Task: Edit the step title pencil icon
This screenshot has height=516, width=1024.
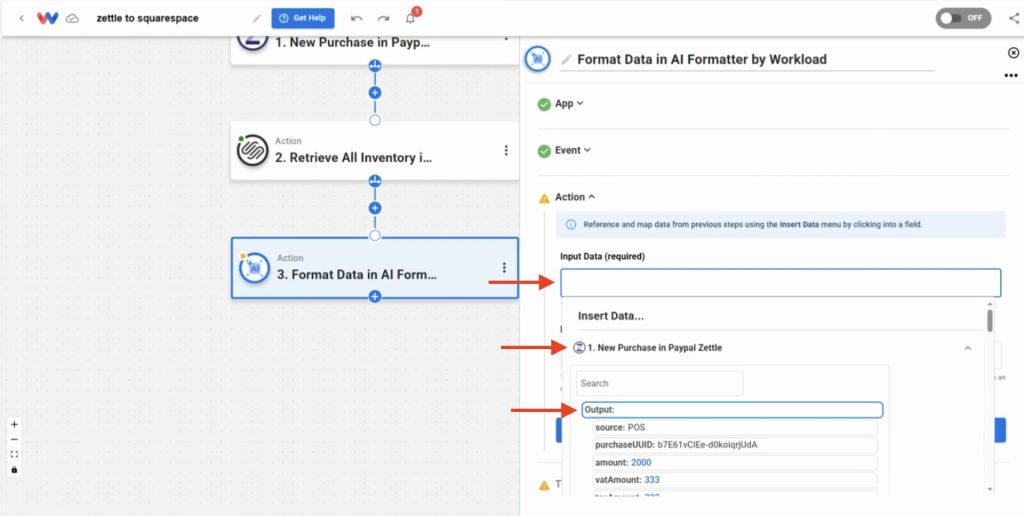Action: point(566,59)
